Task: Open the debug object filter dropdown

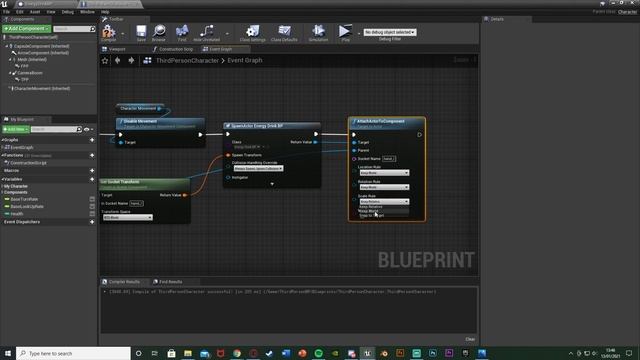Action: [x=390, y=32]
